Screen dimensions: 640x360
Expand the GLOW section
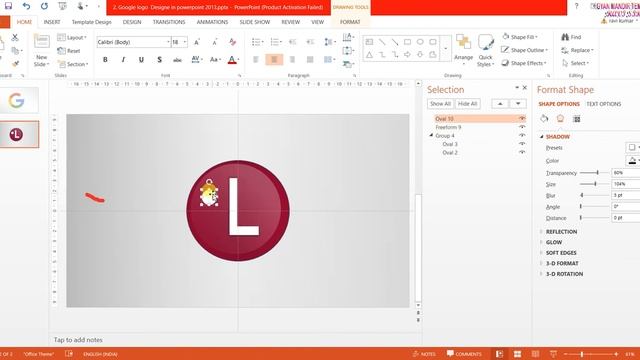click(x=542, y=242)
